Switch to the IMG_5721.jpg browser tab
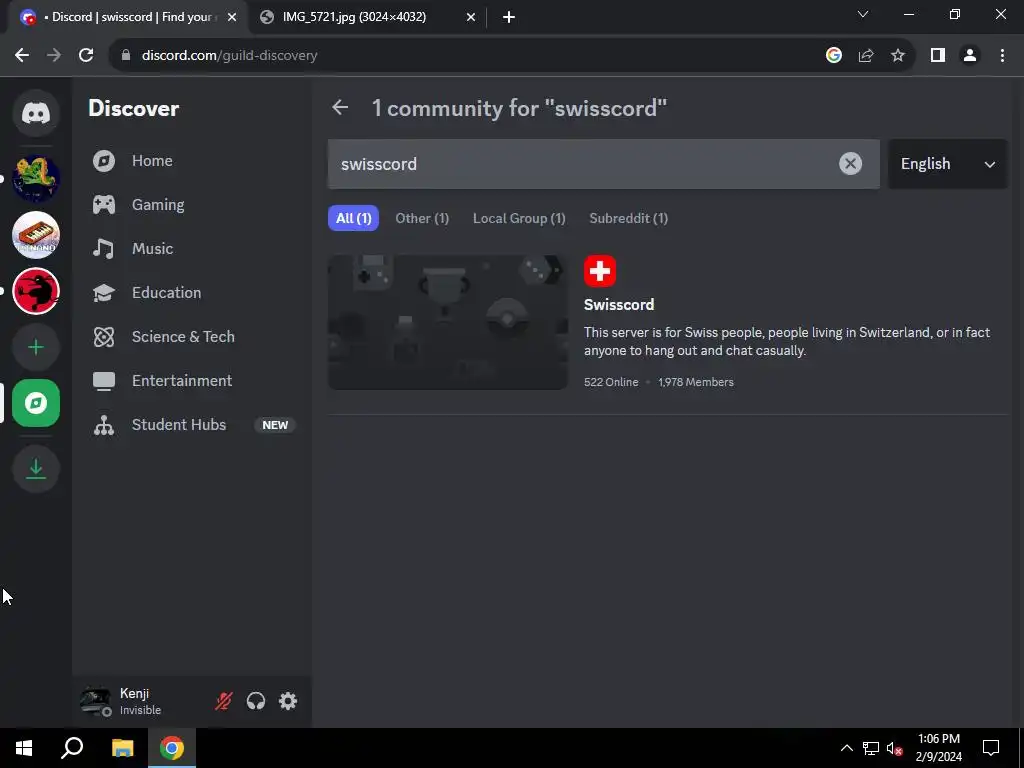The height and width of the screenshot is (768, 1024). 367,17
